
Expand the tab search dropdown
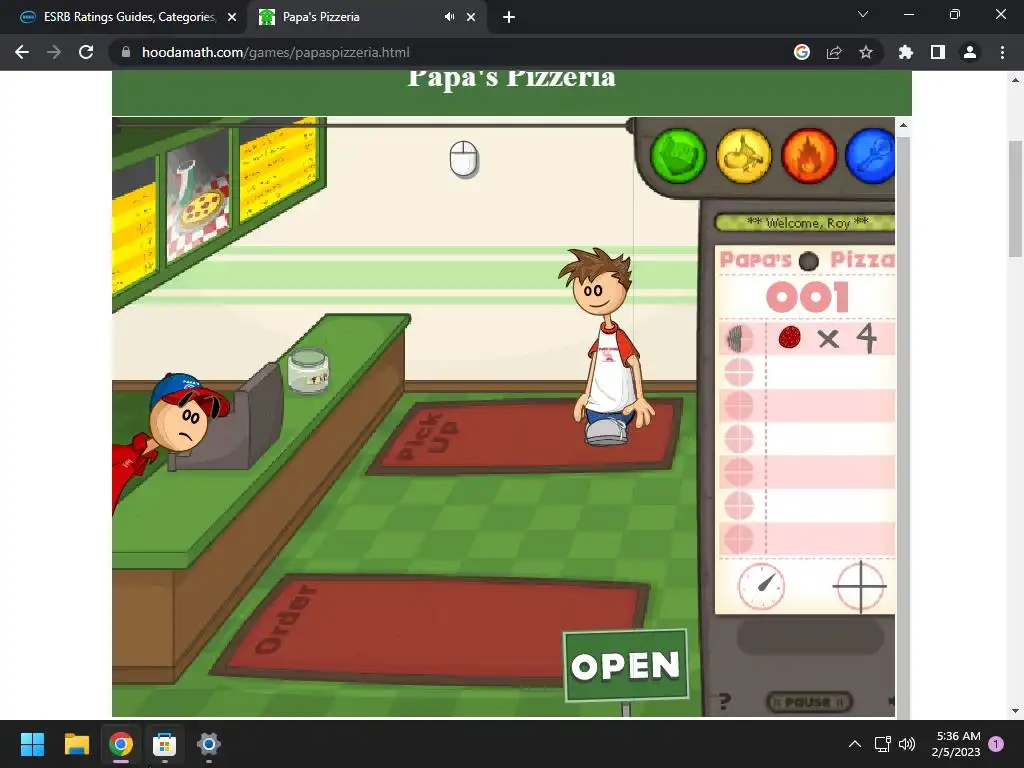point(863,14)
